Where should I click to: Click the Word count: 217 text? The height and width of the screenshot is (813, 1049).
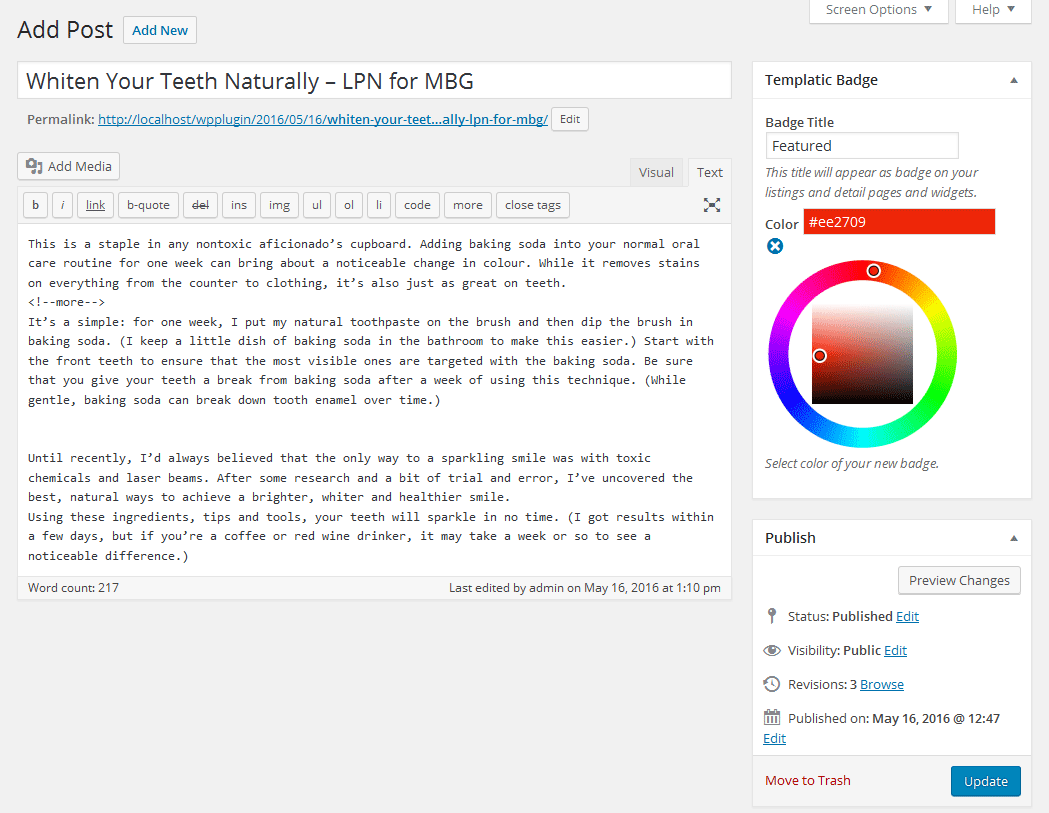click(x=73, y=588)
